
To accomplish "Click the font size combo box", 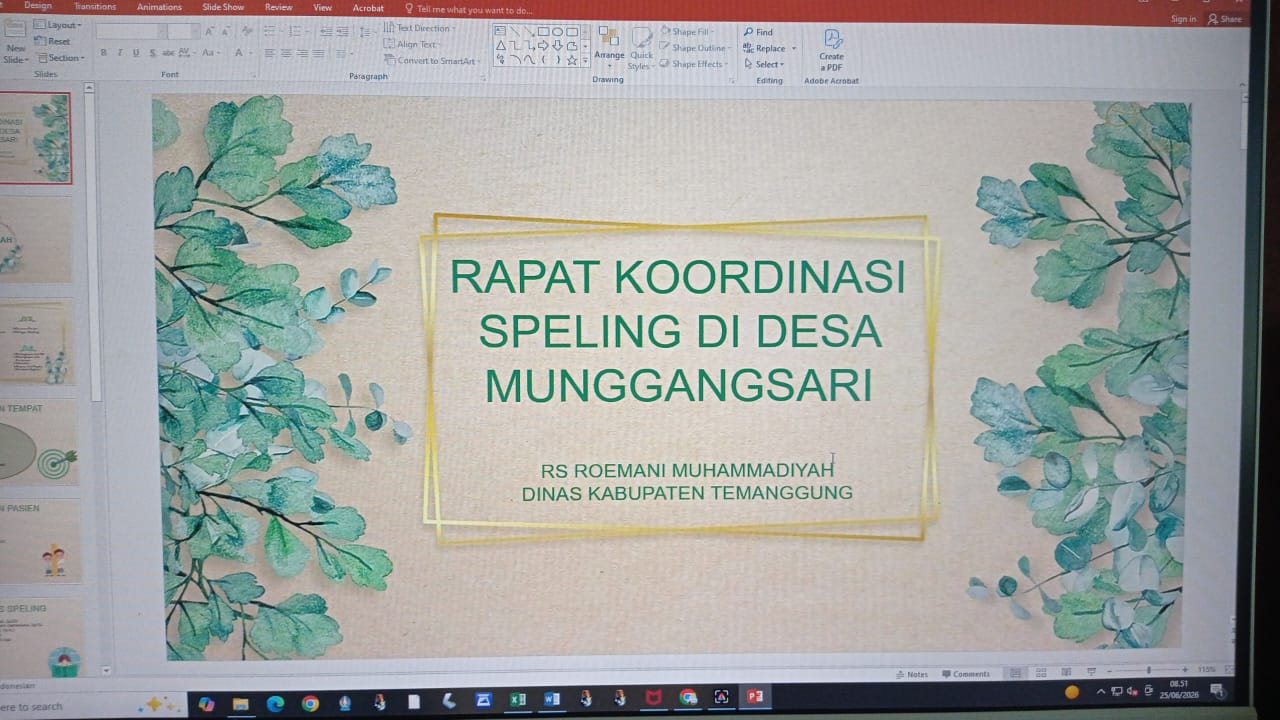I will (x=183, y=32).
